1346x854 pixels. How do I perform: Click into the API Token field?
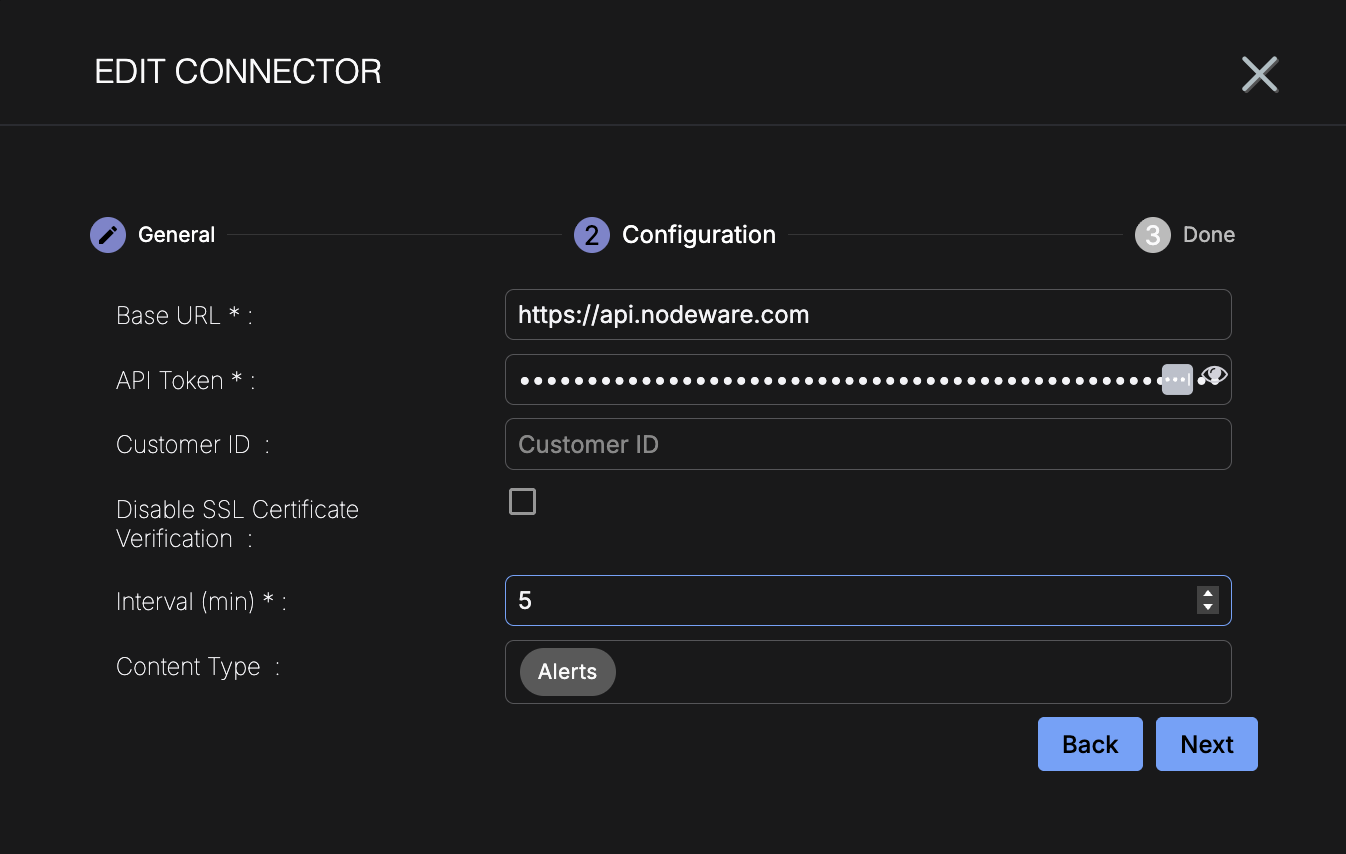click(x=830, y=380)
